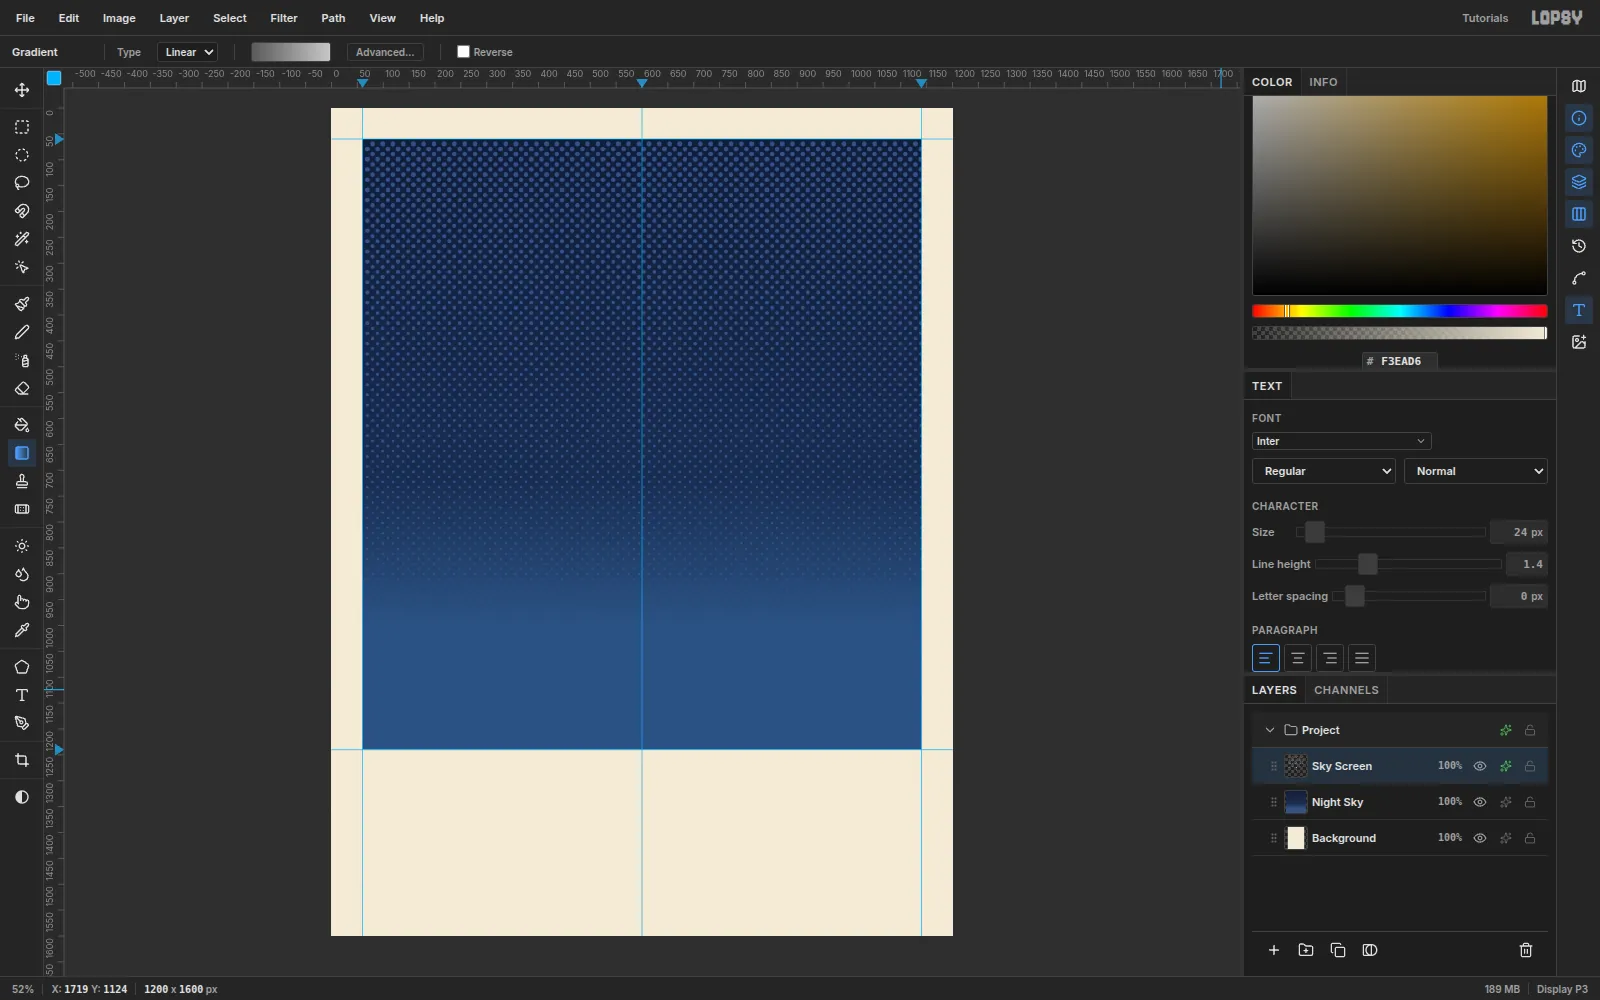Screen dimensions: 1600x1000
Task: Toggle the Layers panel stack icon
Action: (x=1579, y=182)
